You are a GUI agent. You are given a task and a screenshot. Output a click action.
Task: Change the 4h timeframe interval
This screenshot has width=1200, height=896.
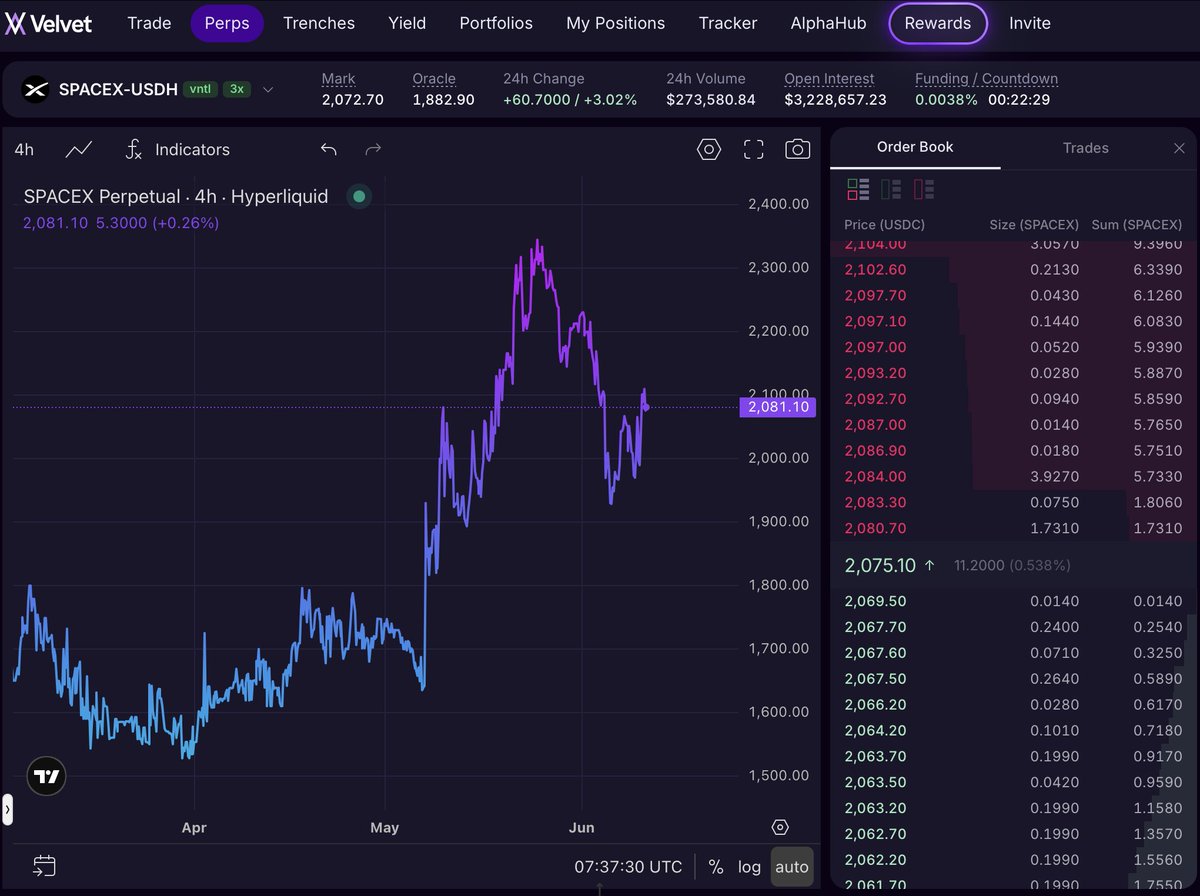[x=24, y=149]
